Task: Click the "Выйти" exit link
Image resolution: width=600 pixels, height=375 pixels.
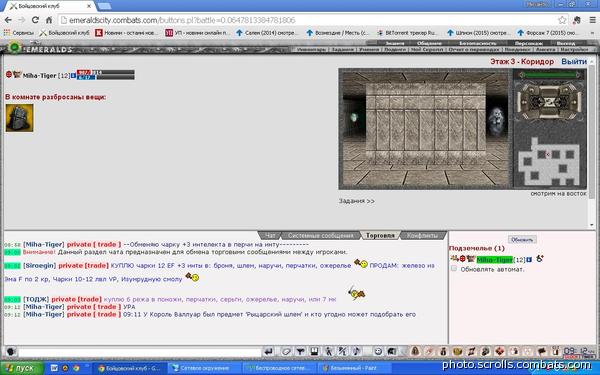Action: pos(574,62)
